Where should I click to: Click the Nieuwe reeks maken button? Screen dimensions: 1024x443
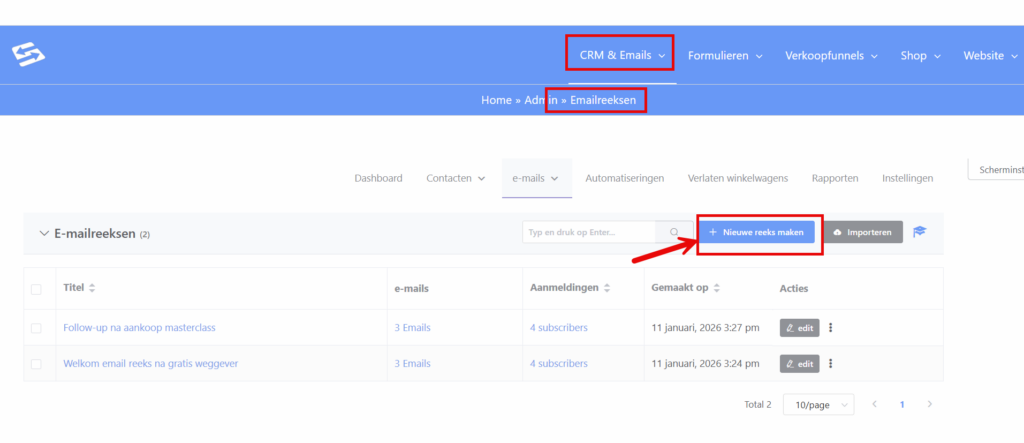[756, 232]
